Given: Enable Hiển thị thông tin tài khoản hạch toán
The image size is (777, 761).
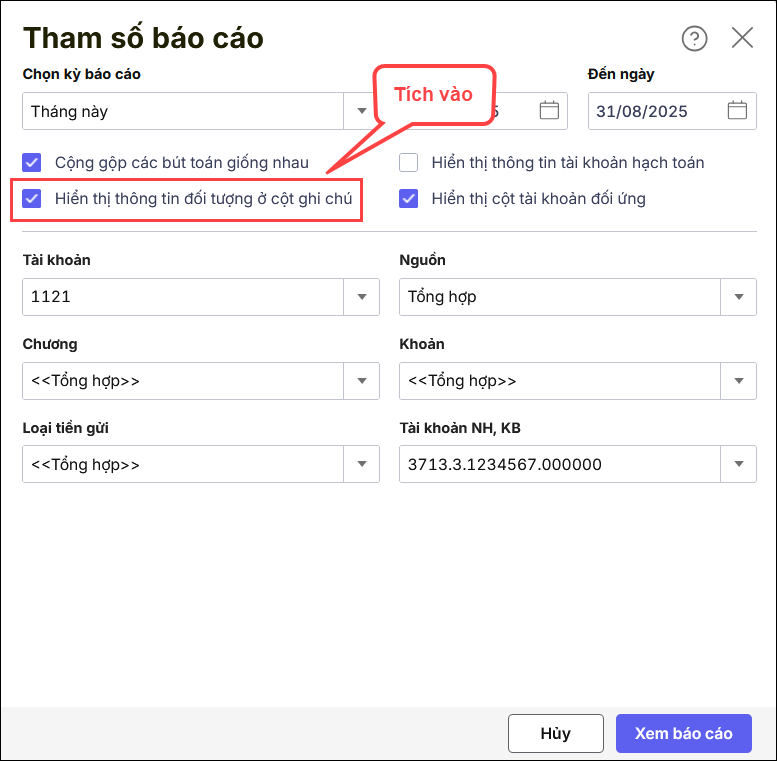Looking at the screenshot, I should [408, 162].
